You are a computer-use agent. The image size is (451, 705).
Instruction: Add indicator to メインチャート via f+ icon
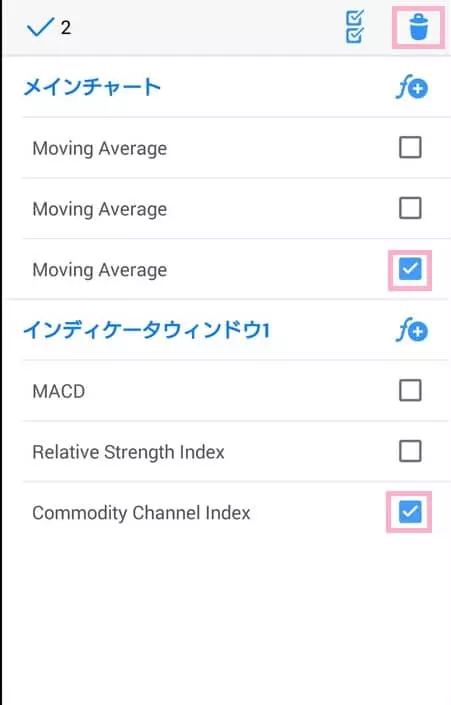412,88
